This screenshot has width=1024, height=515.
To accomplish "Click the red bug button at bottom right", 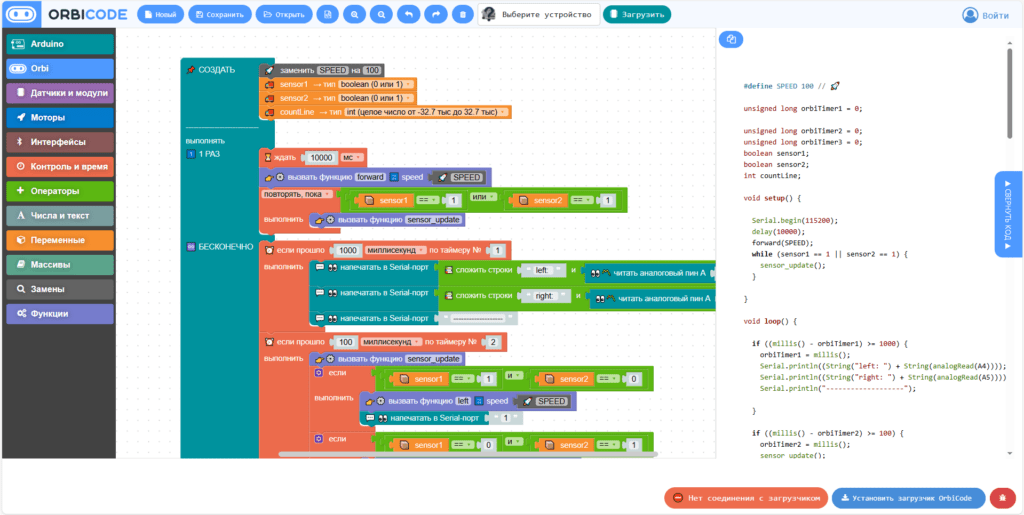I will [1002, 498].
